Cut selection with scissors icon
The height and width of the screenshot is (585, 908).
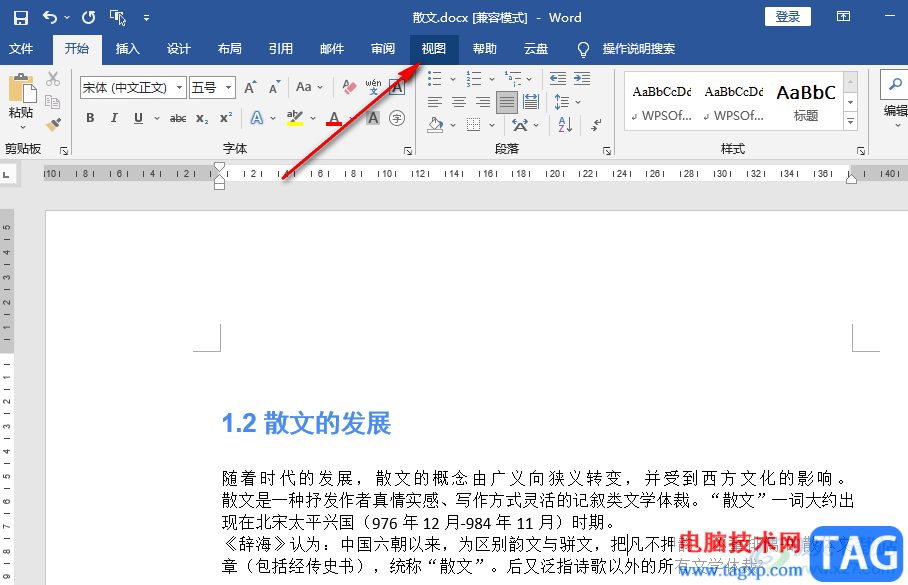(53, 79)
